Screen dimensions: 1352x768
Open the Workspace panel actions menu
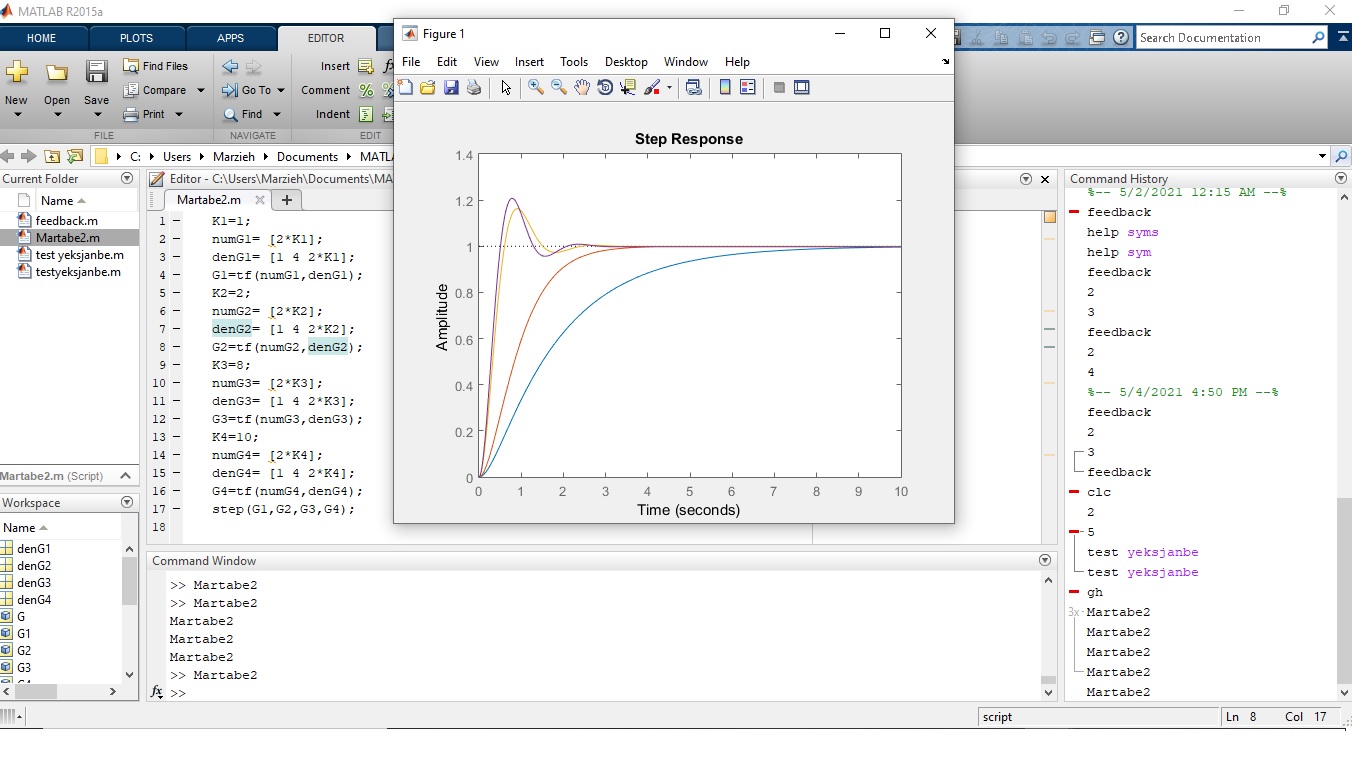coord(127,502)
